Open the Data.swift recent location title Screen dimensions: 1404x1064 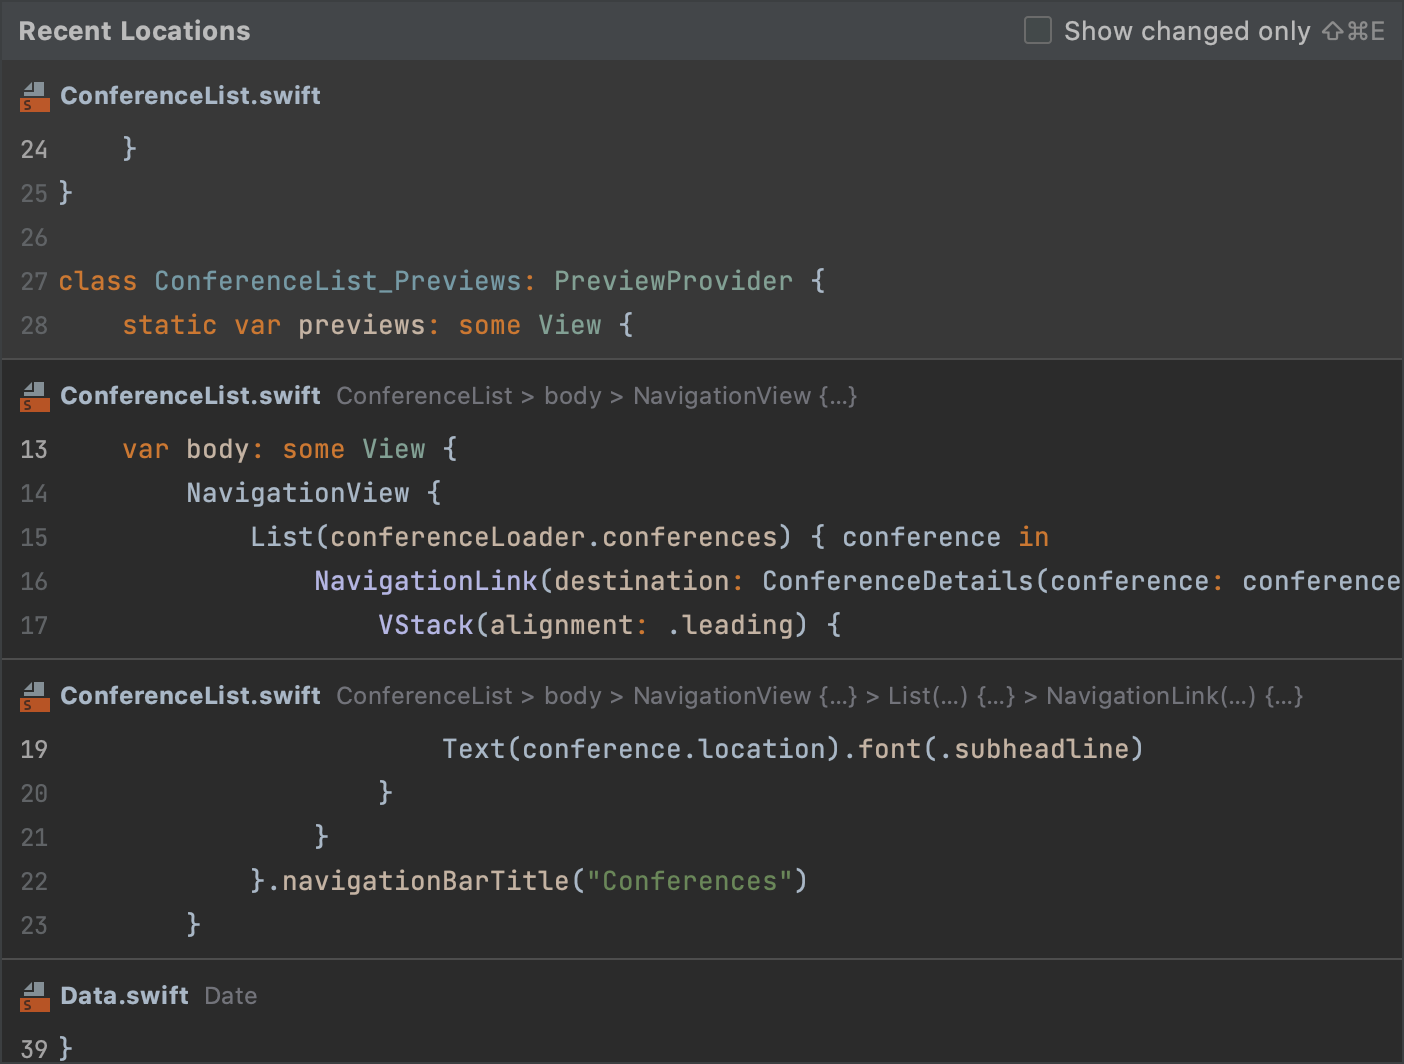[x=124, y=996]
